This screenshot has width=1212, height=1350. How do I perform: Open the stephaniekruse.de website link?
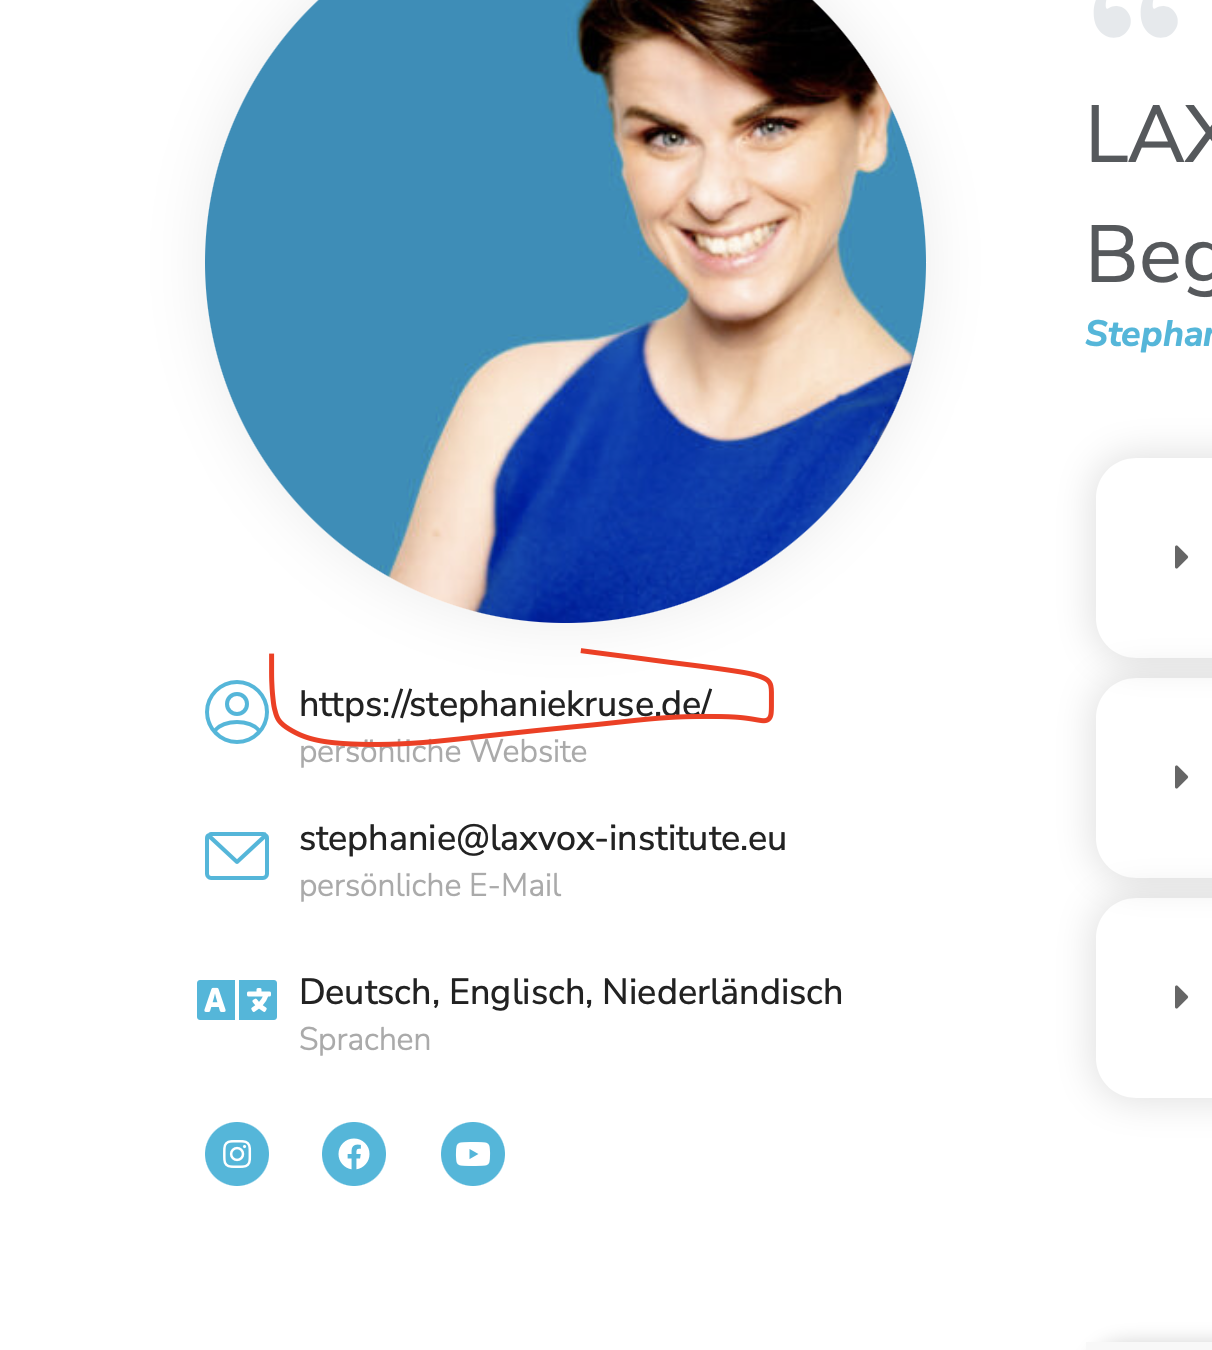coord(505,704)
